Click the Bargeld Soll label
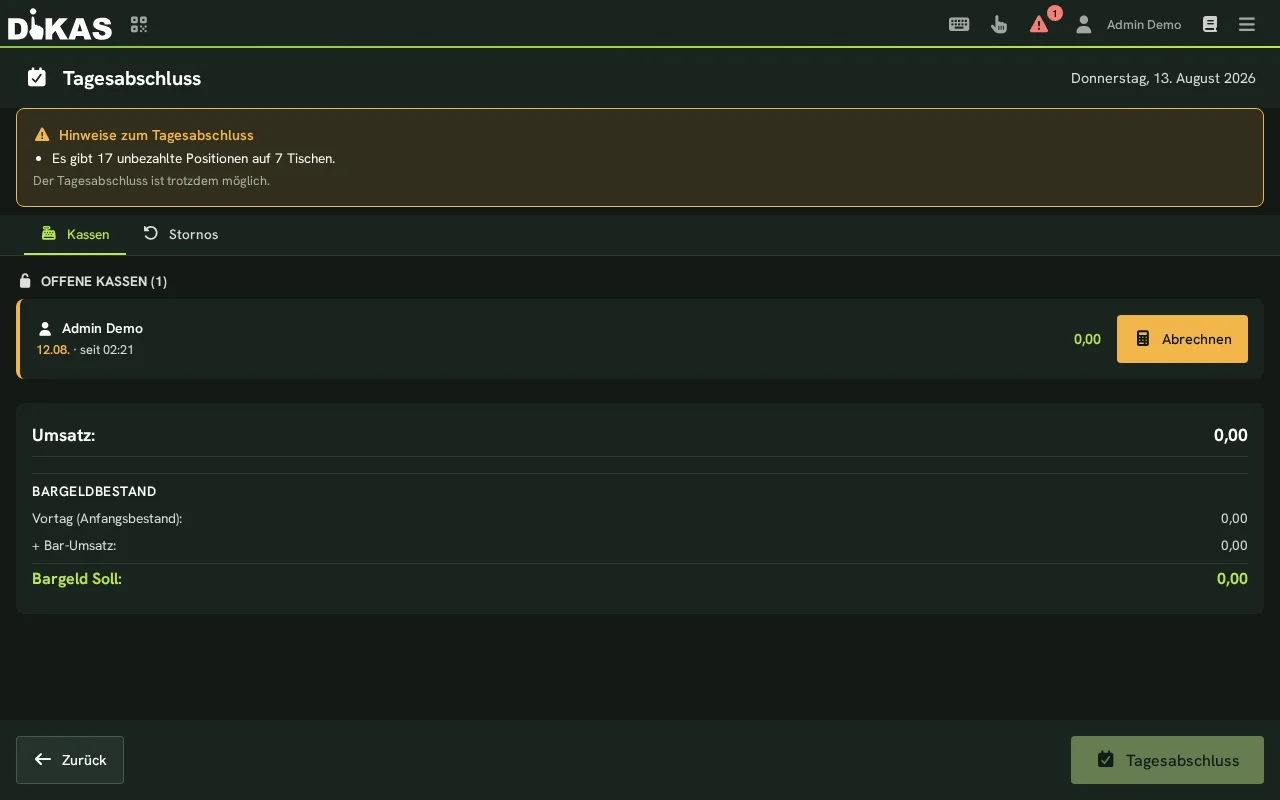Viewport: 1280px width, 800px height. click(x=77, y=579)
